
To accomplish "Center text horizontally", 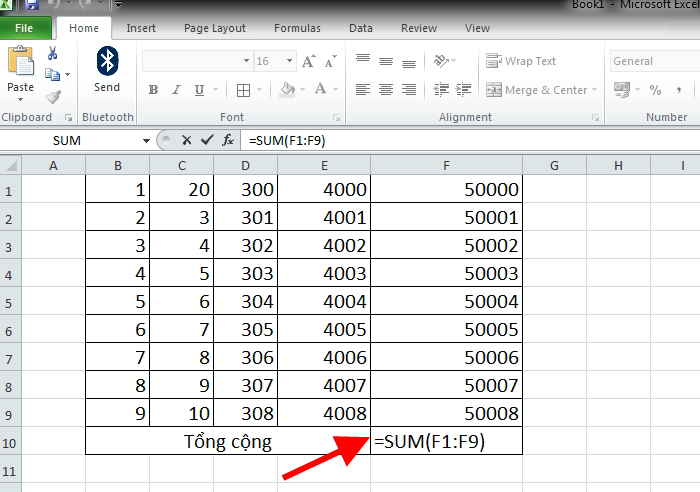I will (386, 90).
